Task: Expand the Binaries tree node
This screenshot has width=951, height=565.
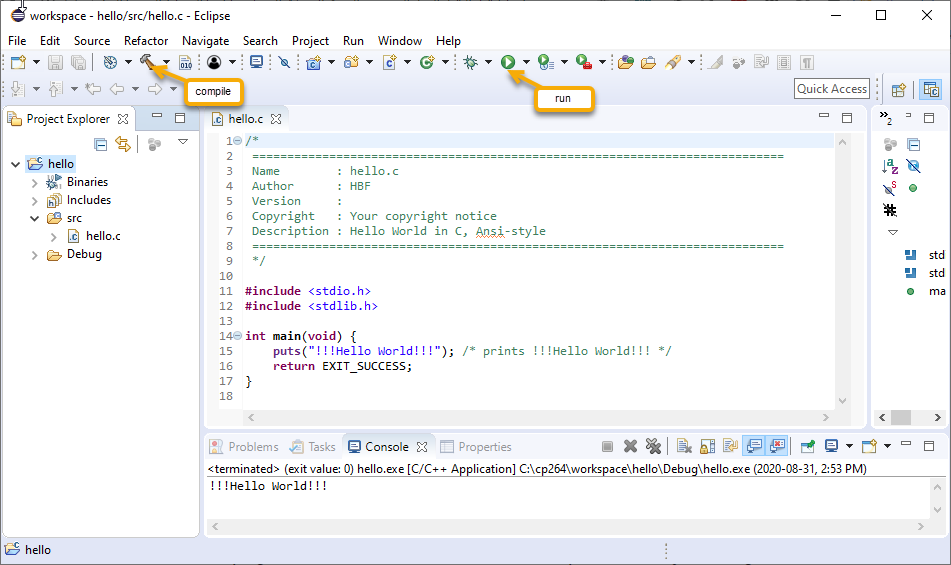Action: pos(35,182)
